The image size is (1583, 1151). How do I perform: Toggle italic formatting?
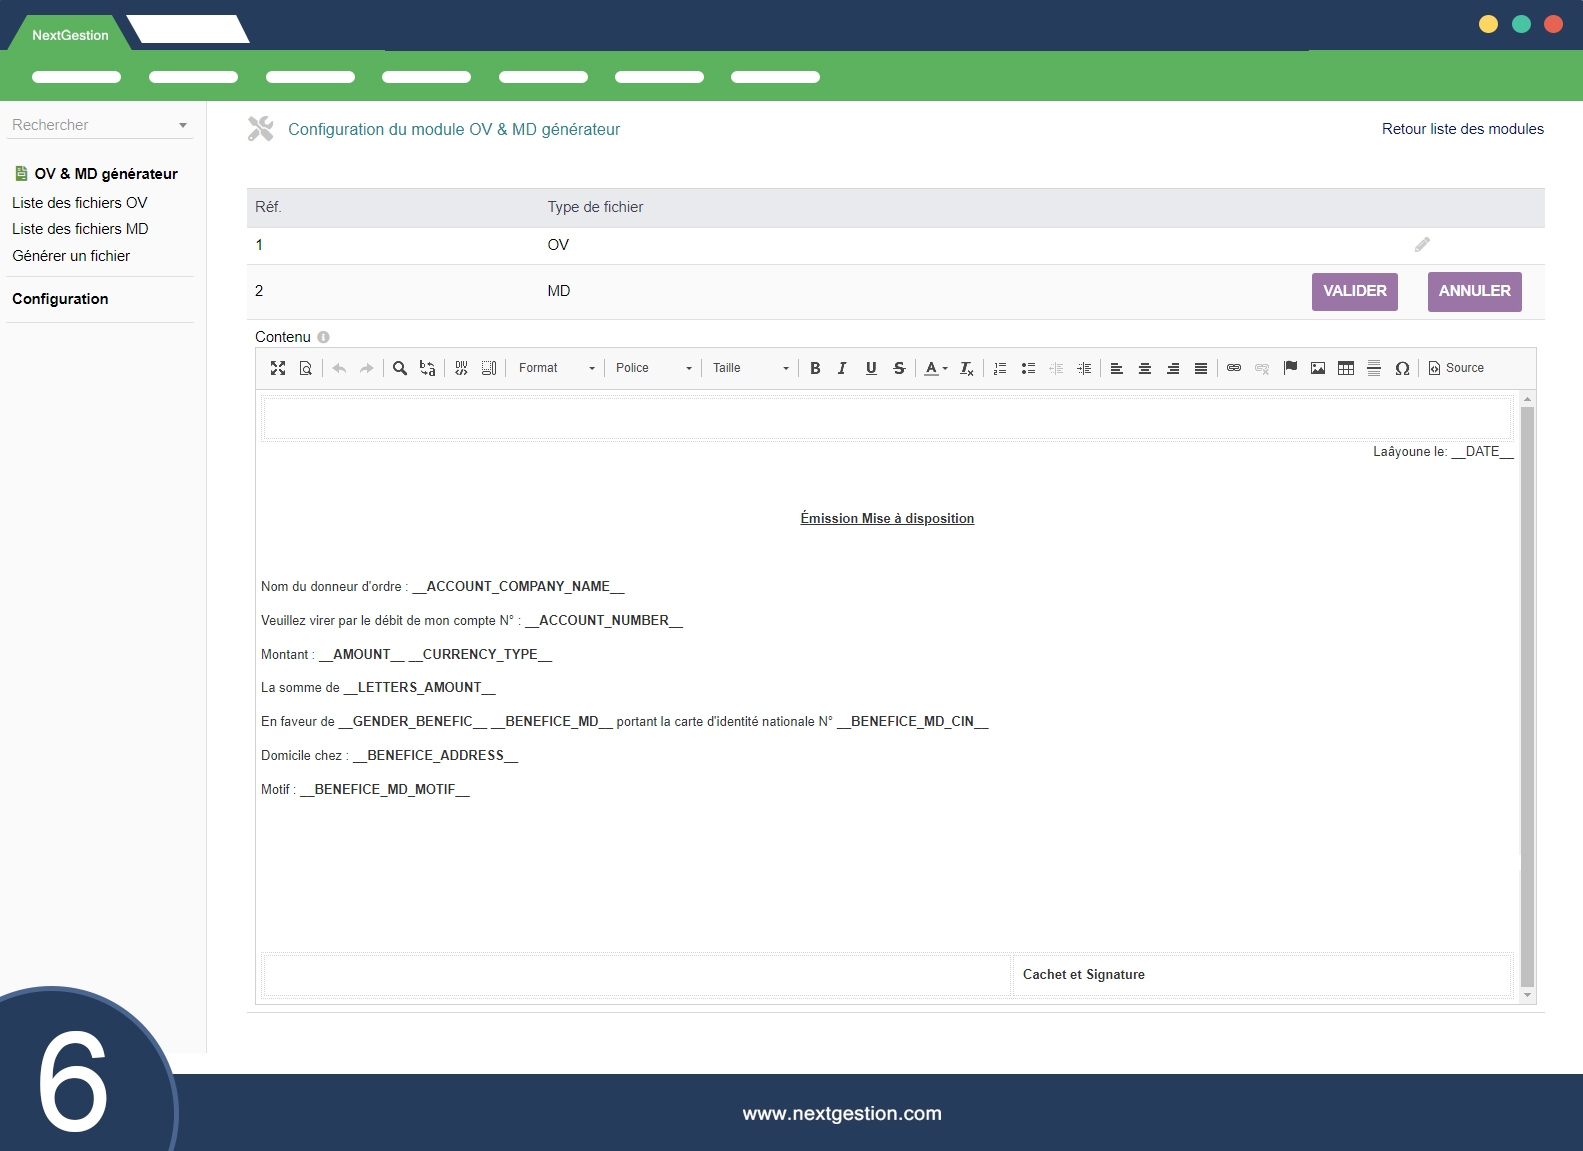(842, 368)
